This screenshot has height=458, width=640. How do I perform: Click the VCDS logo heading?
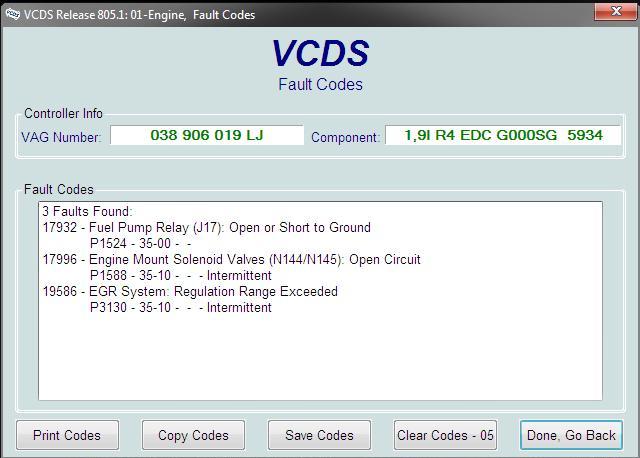(x=320, y=53)
